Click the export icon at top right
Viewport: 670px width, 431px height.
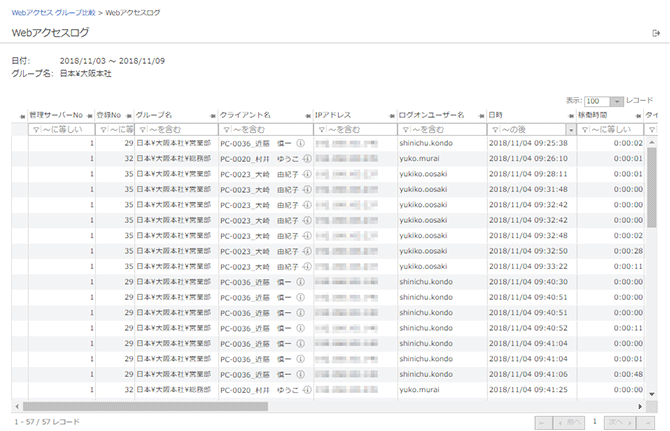(x=656, y=33)
